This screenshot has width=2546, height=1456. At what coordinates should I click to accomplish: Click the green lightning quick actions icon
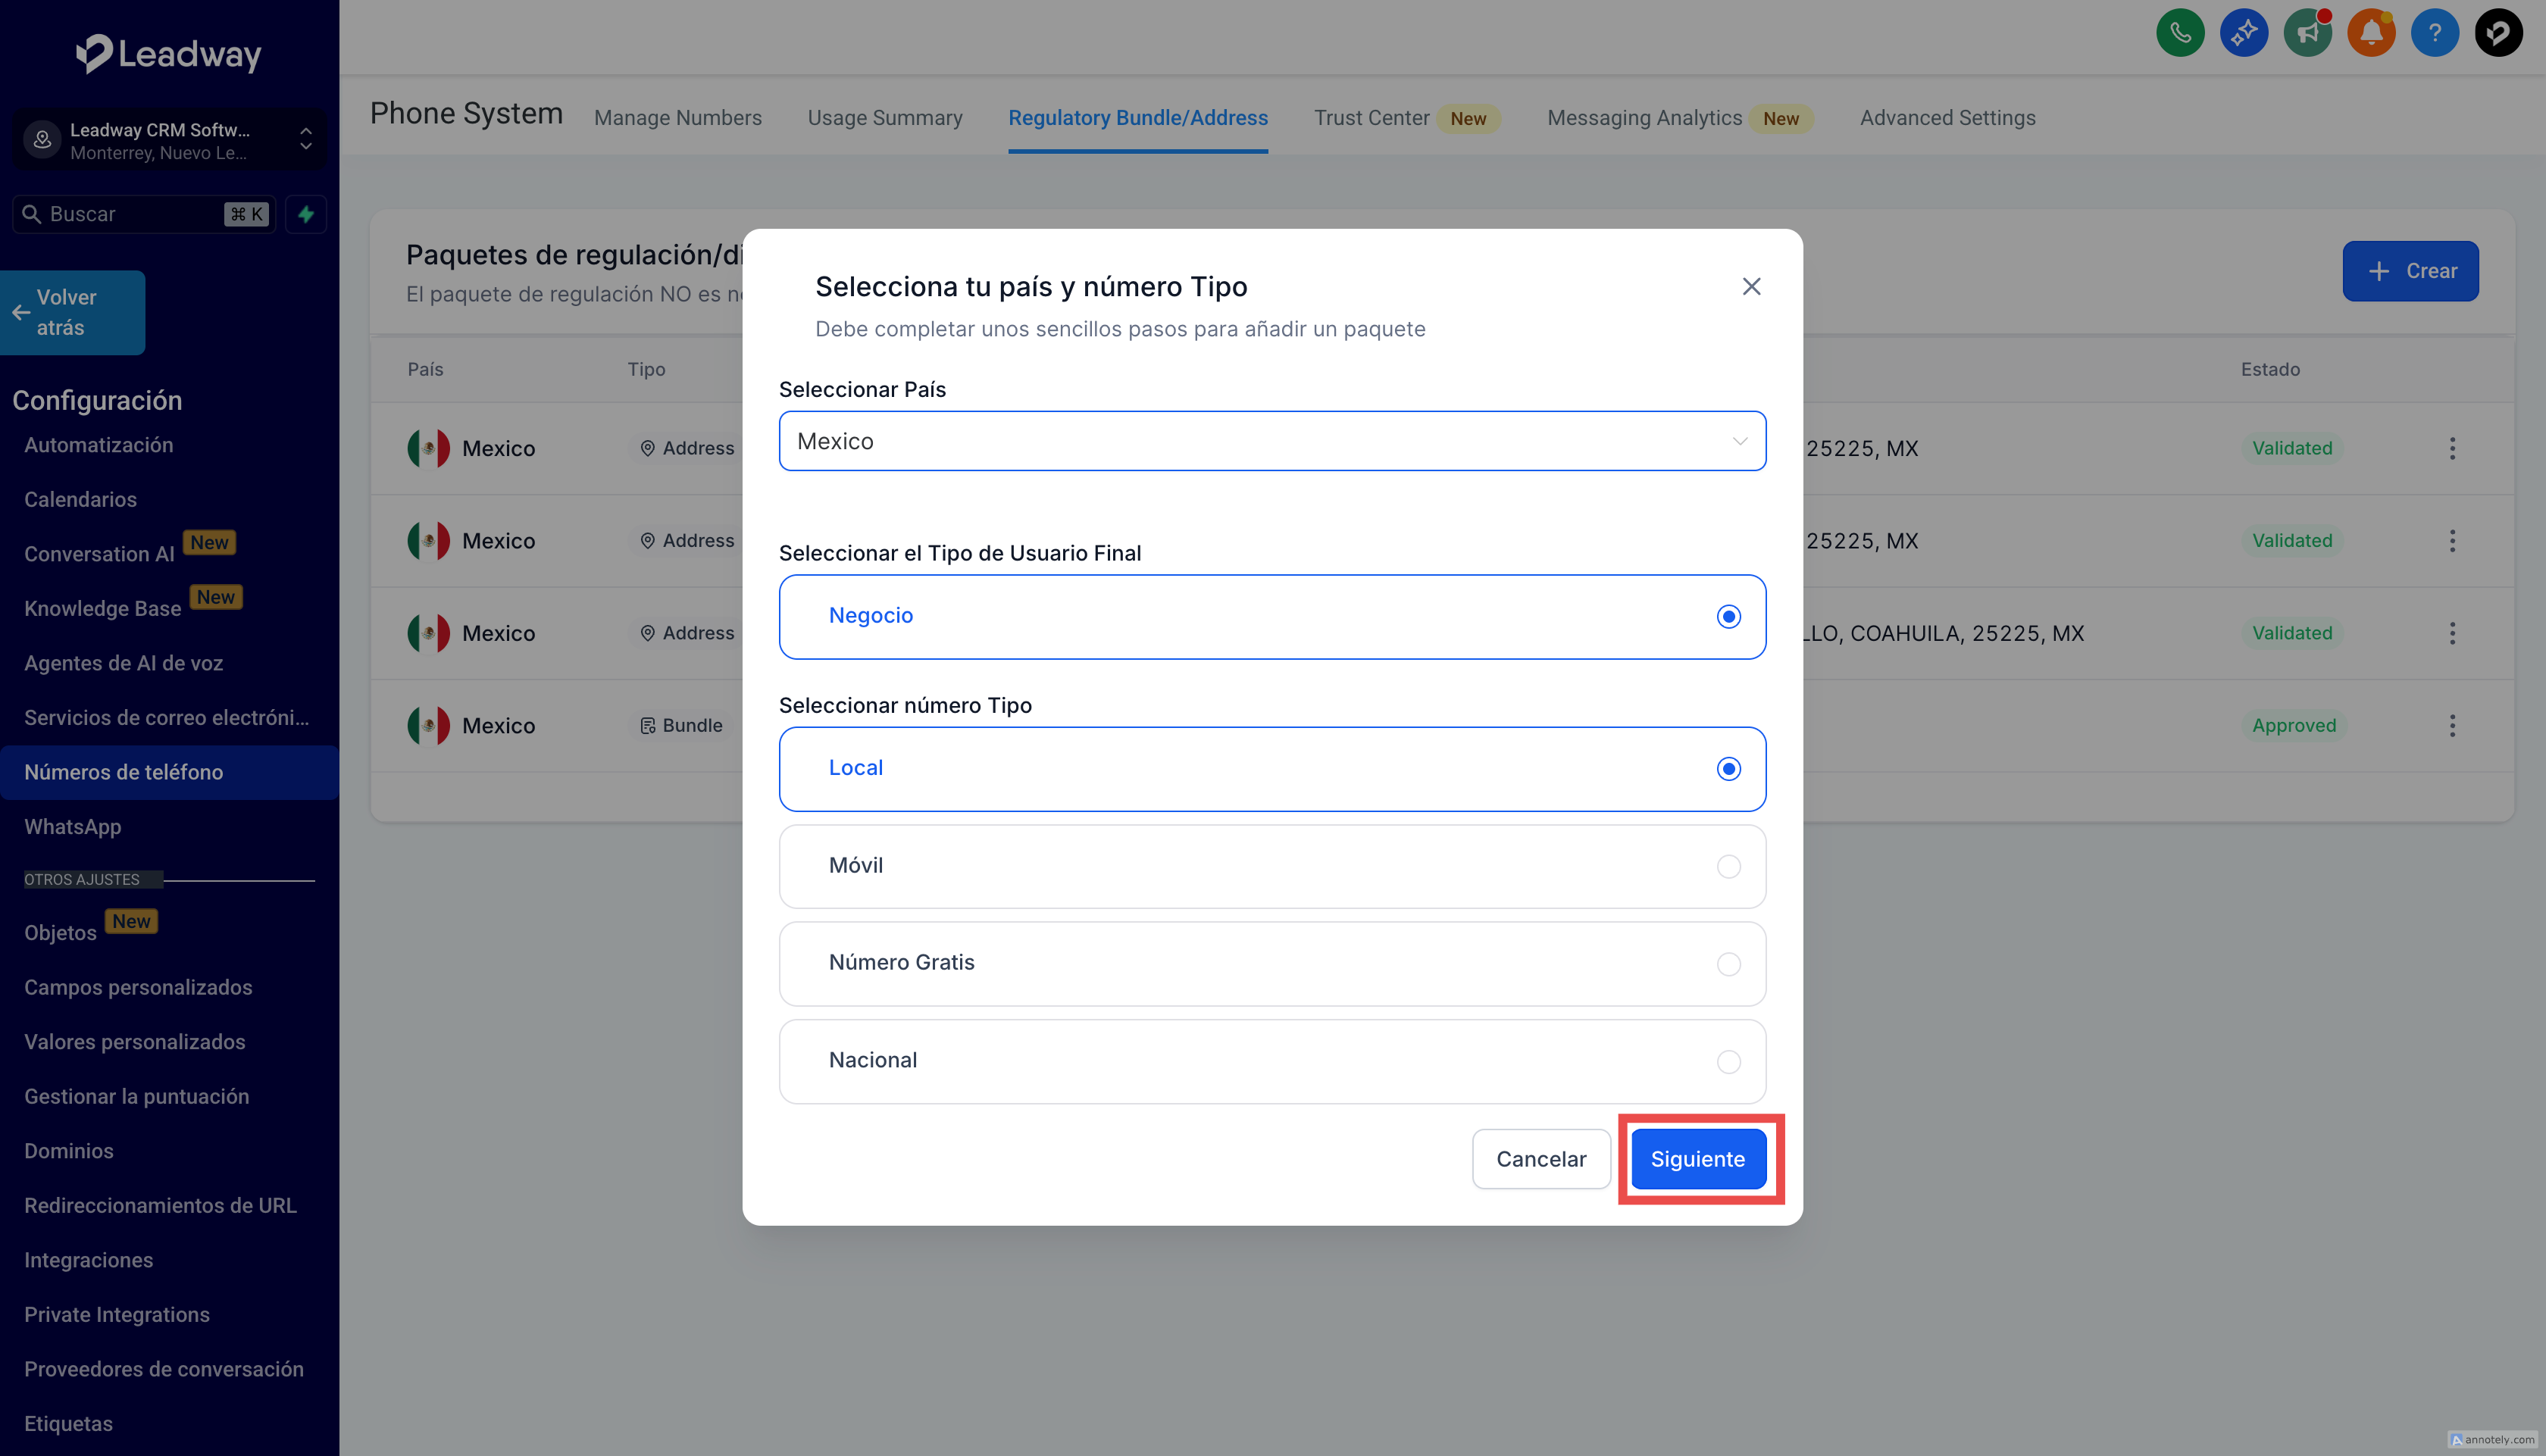tap(306, 214)
